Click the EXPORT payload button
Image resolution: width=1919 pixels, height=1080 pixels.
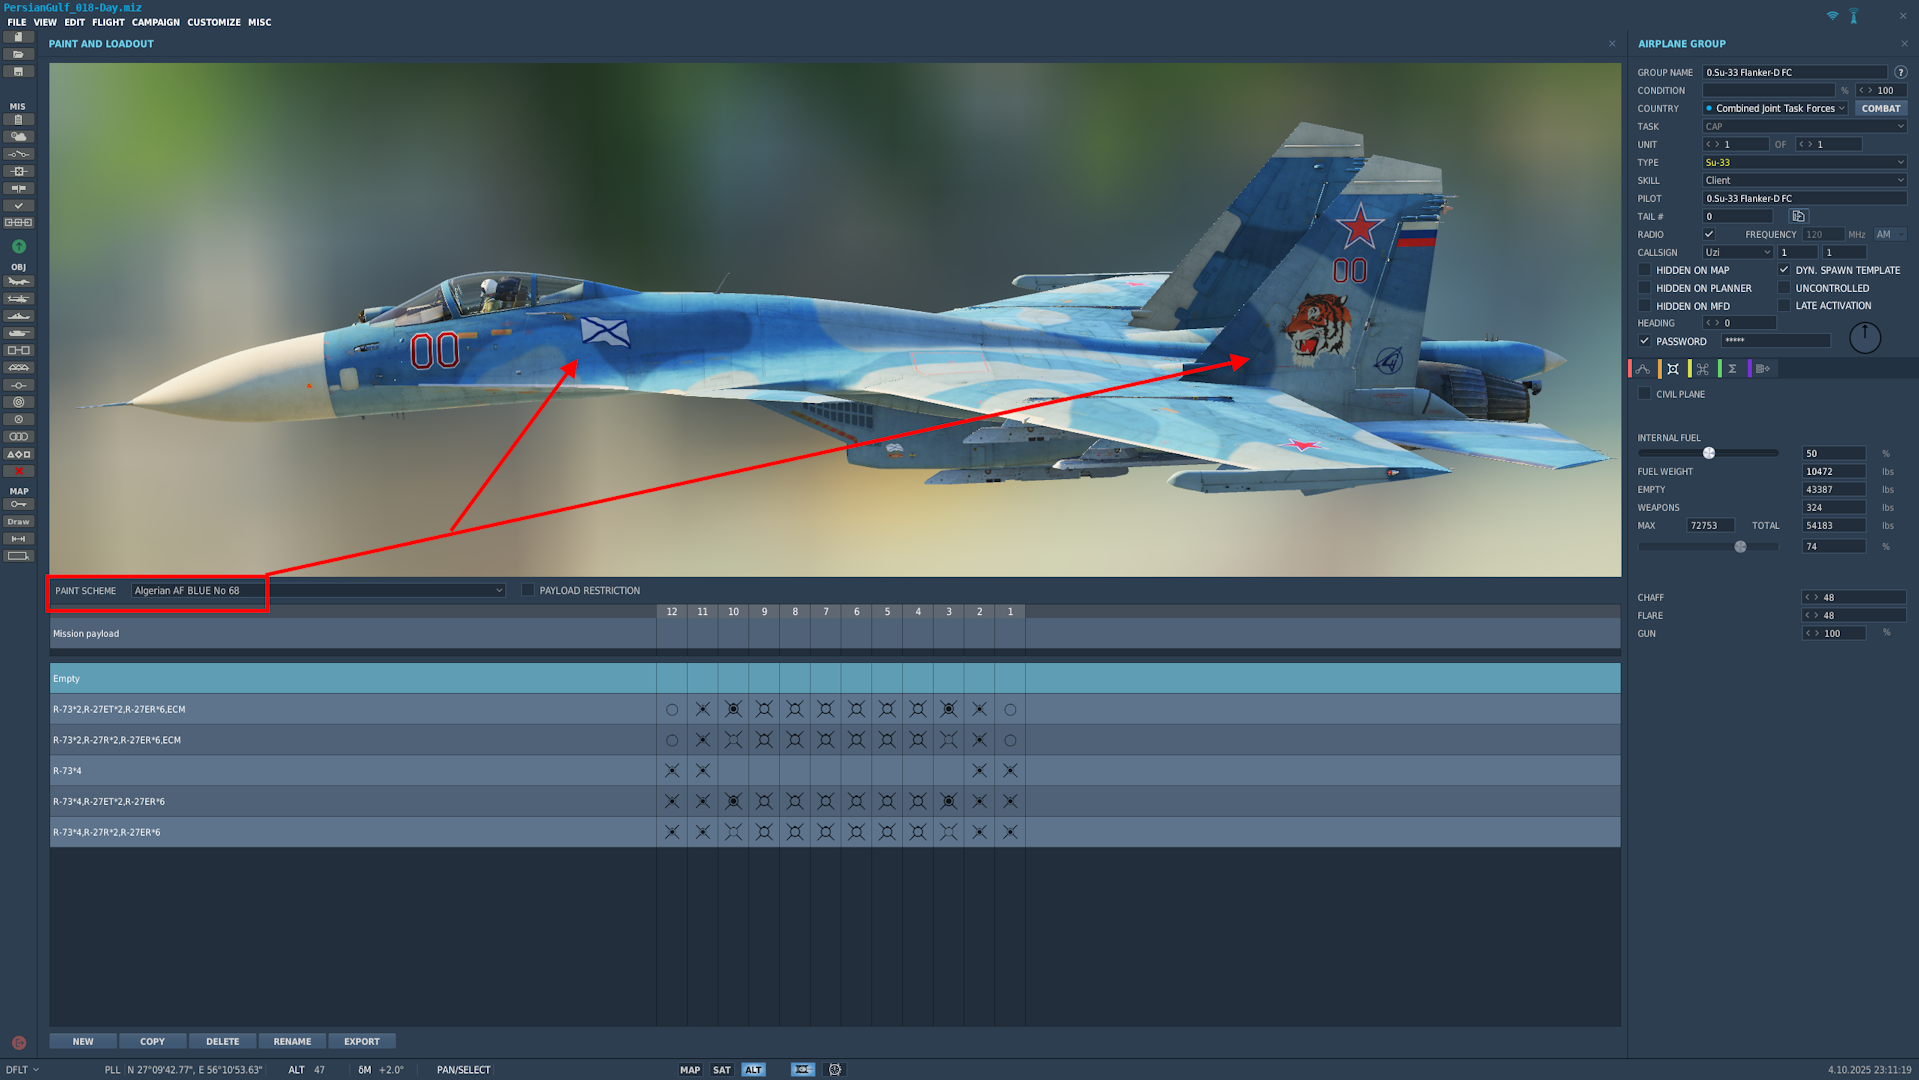[x=362, y=1041]
